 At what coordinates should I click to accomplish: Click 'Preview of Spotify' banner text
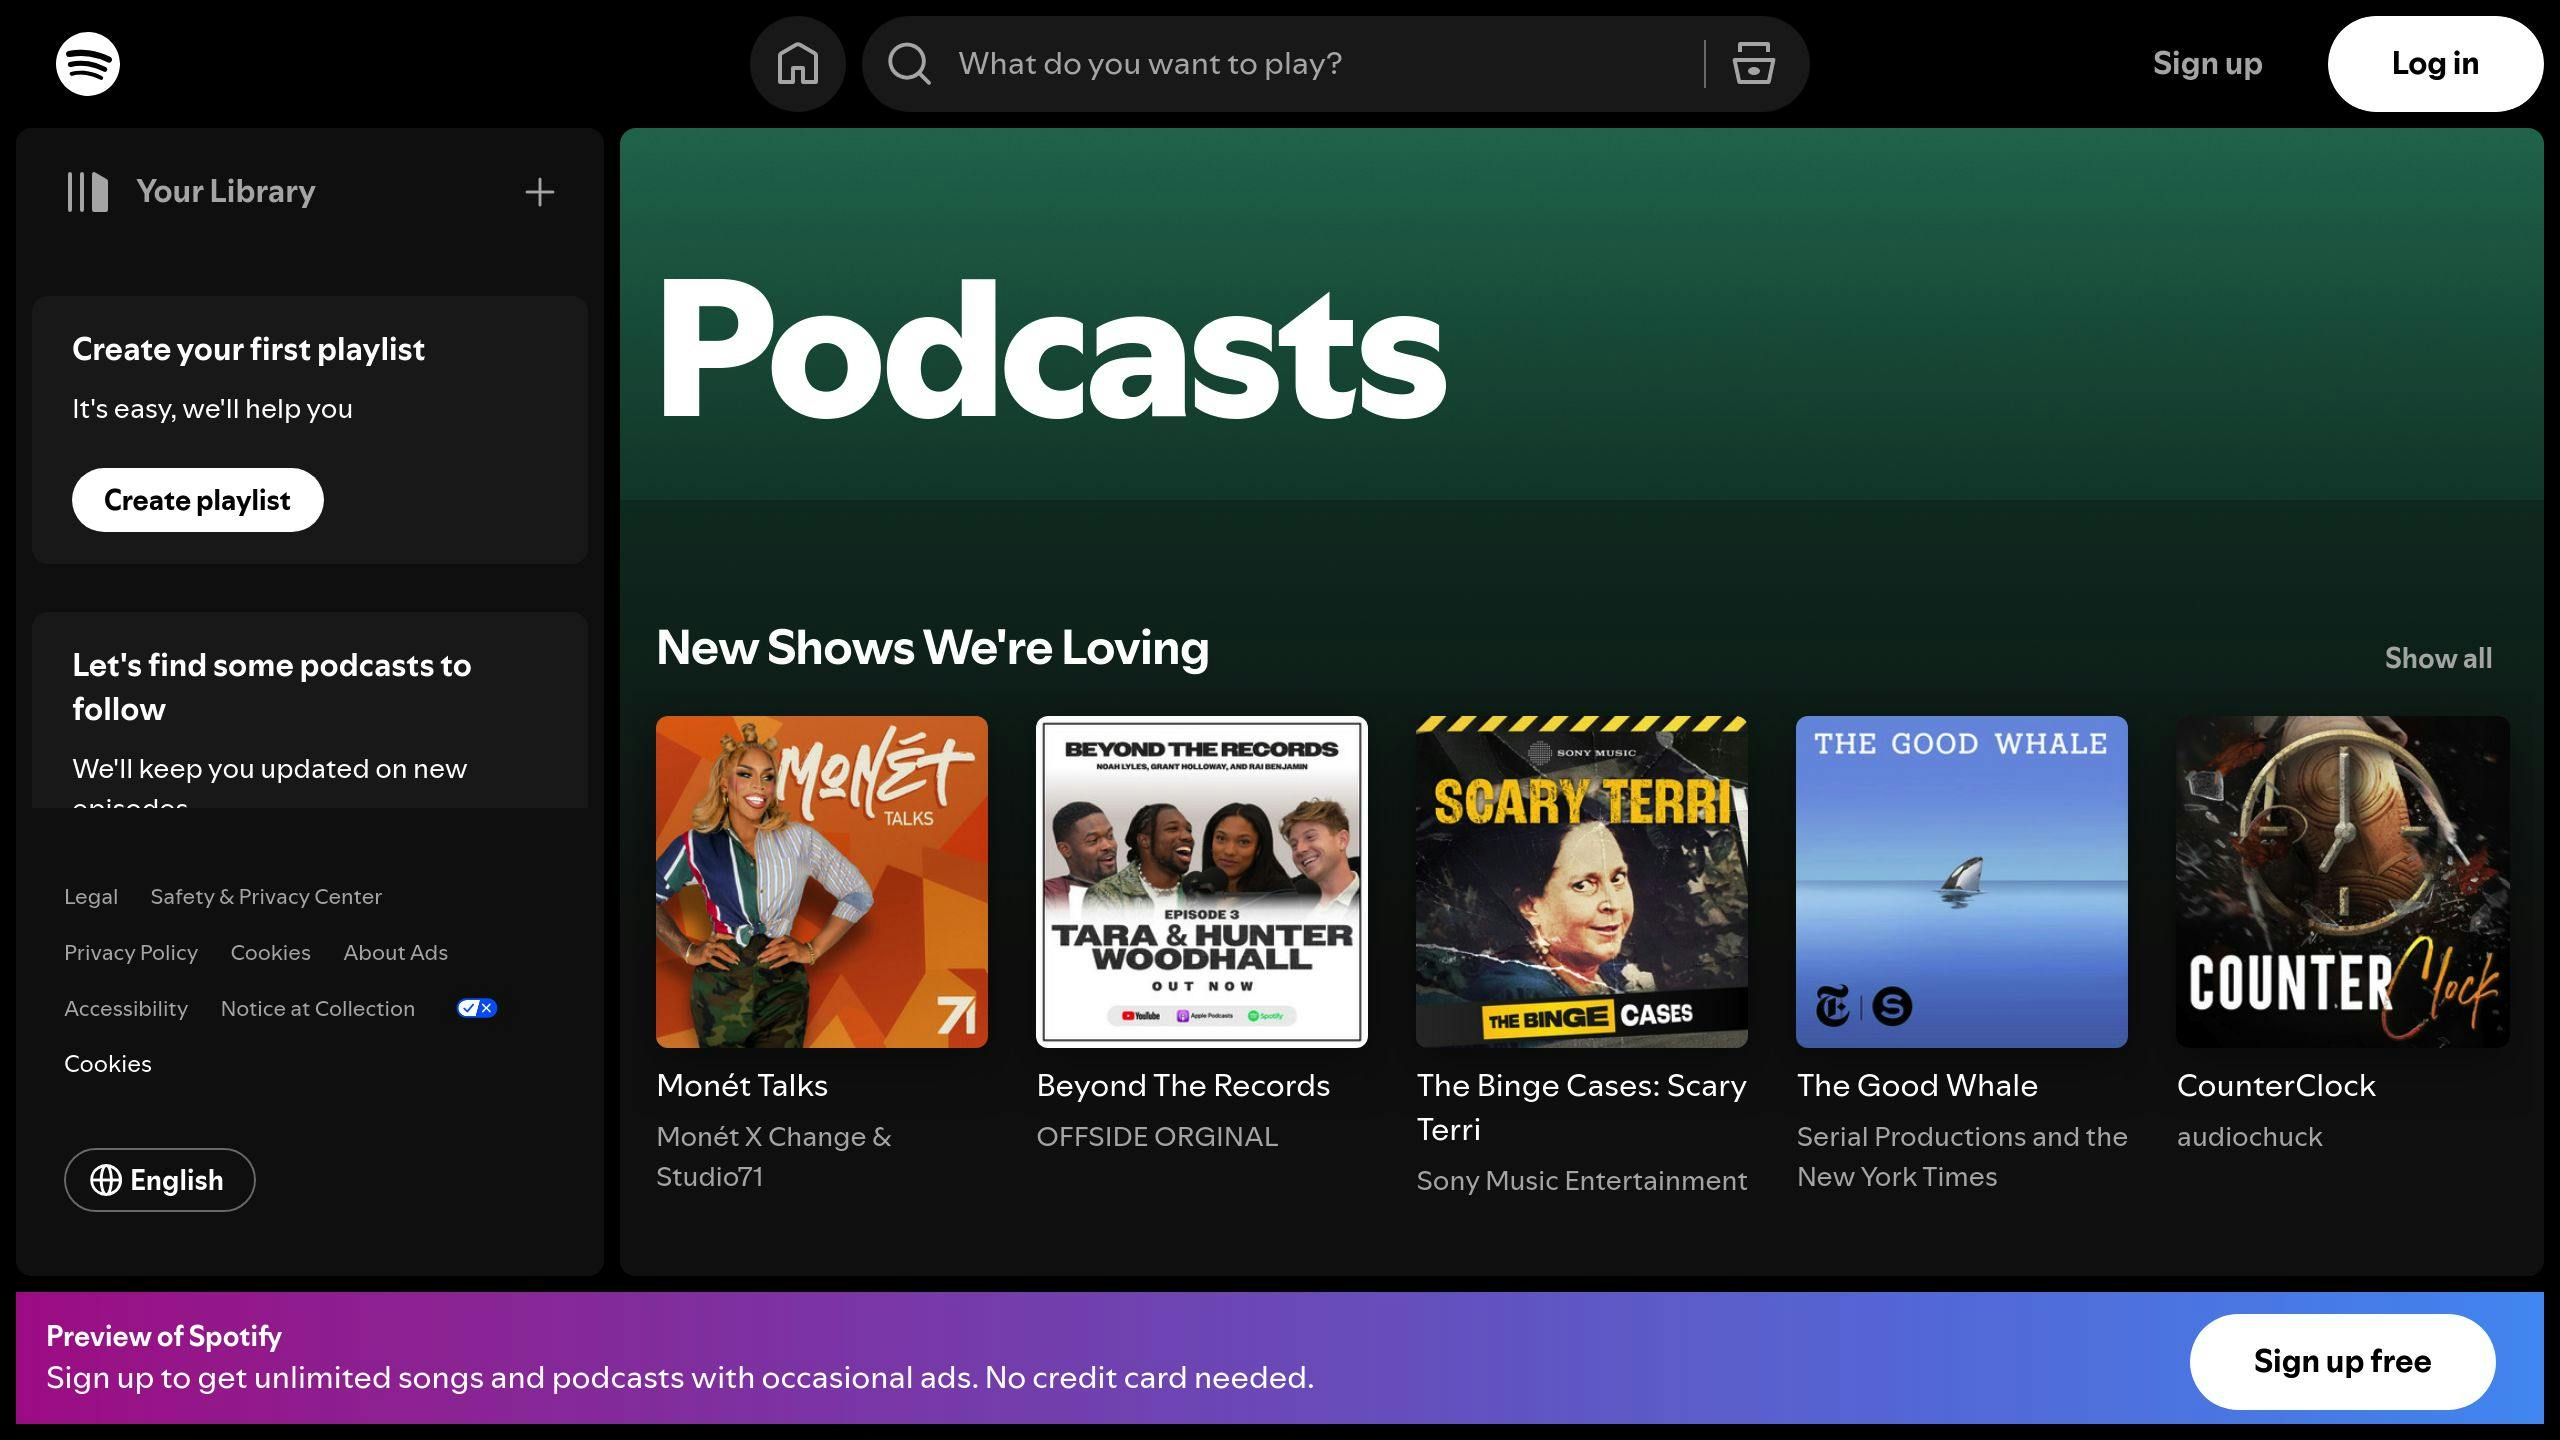pos(164,1337)
